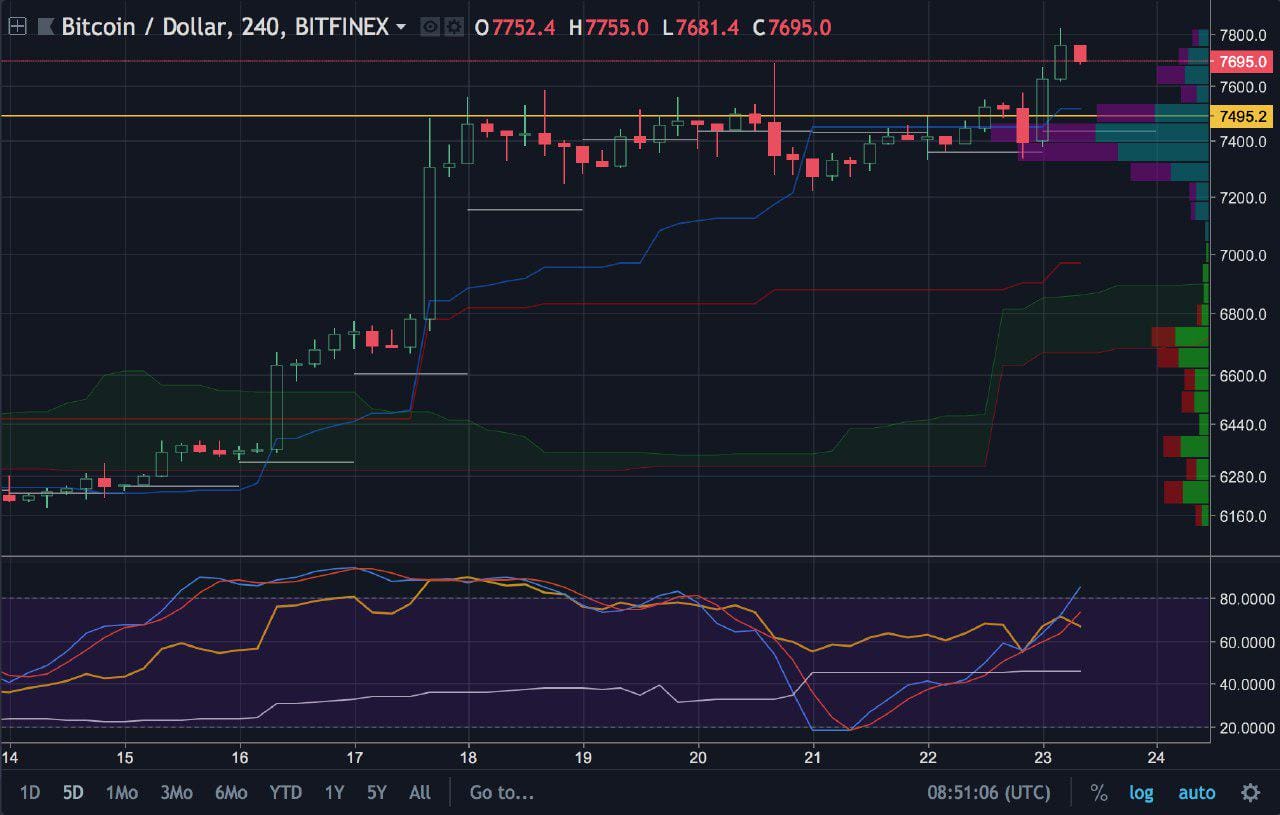Select the 1Mo time range
1280x815 pixels.
click(x=121, y=793)
